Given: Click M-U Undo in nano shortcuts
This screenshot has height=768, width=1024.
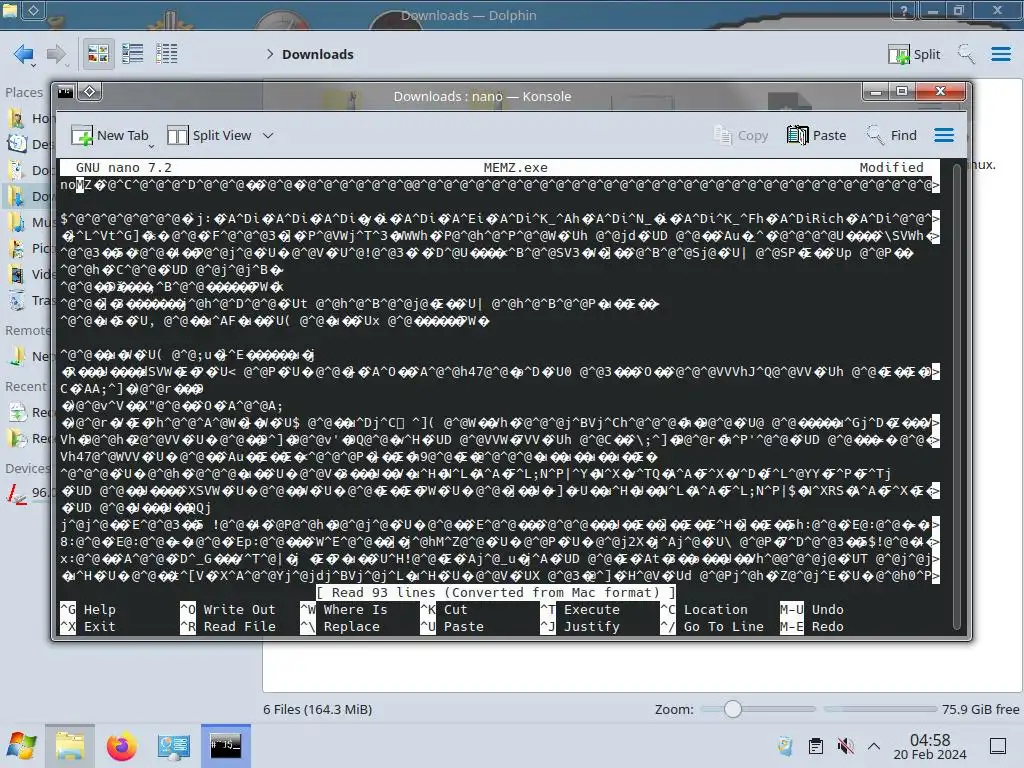Looking at the screenshot, I should point(812,609).
